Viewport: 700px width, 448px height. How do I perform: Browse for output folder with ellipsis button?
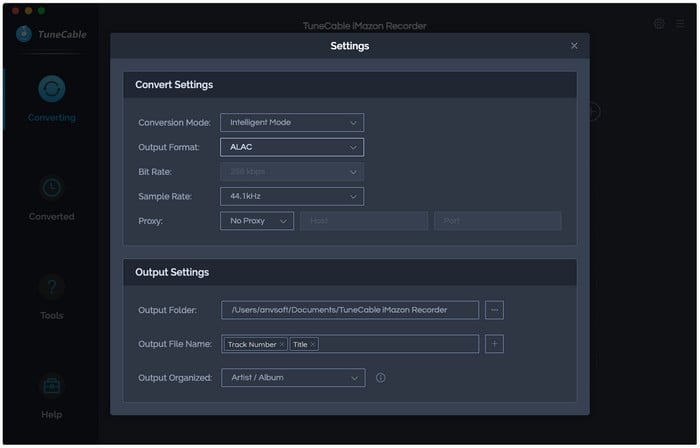(x=494, y=310)
